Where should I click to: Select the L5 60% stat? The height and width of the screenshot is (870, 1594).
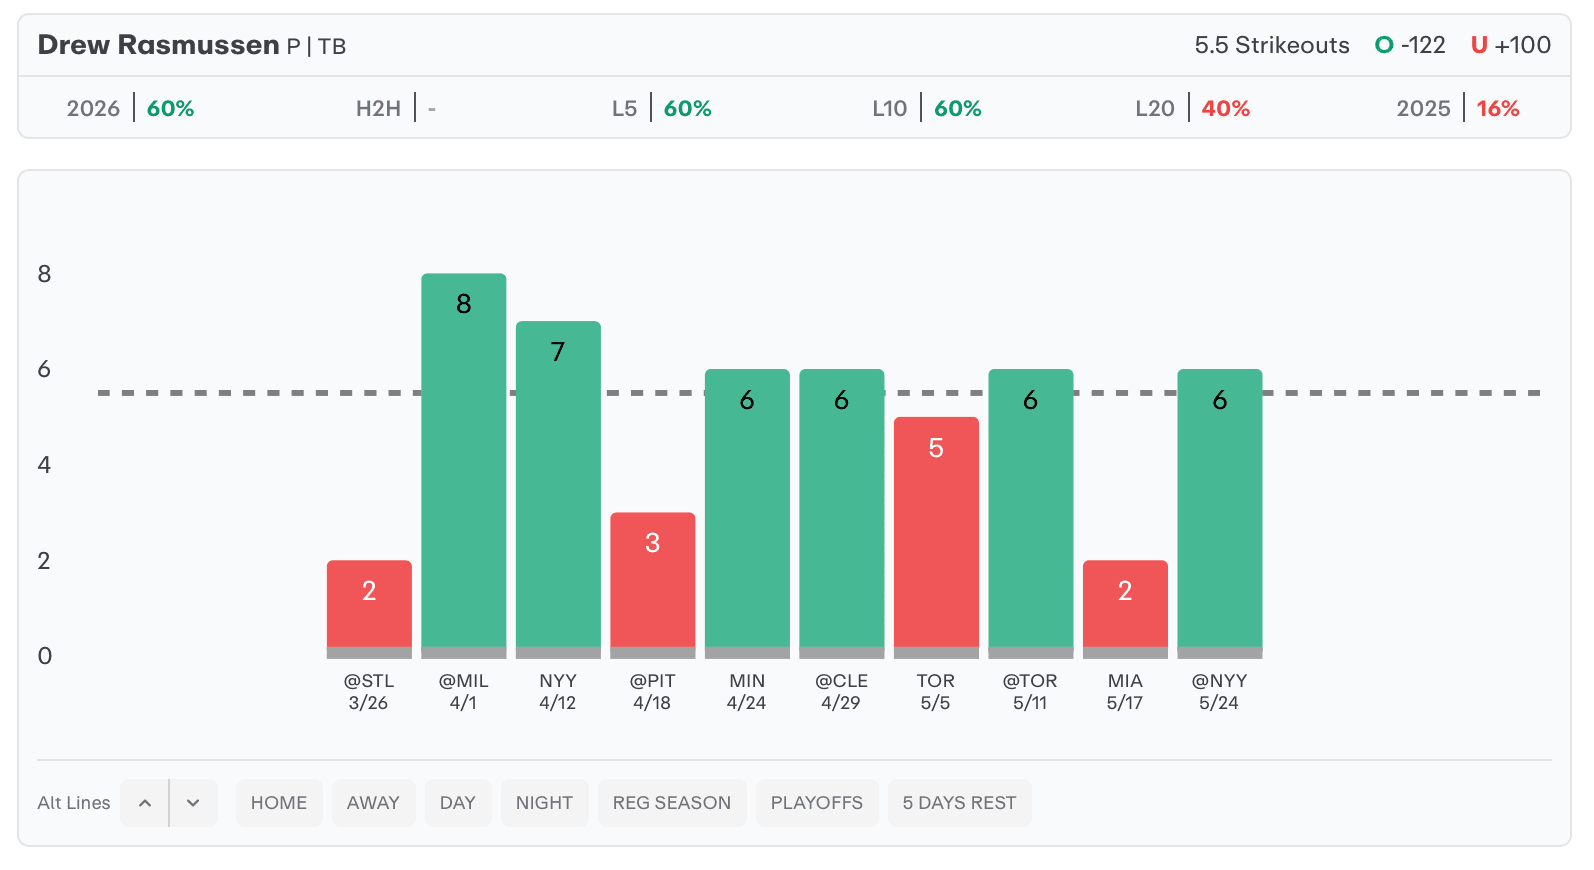662,108
